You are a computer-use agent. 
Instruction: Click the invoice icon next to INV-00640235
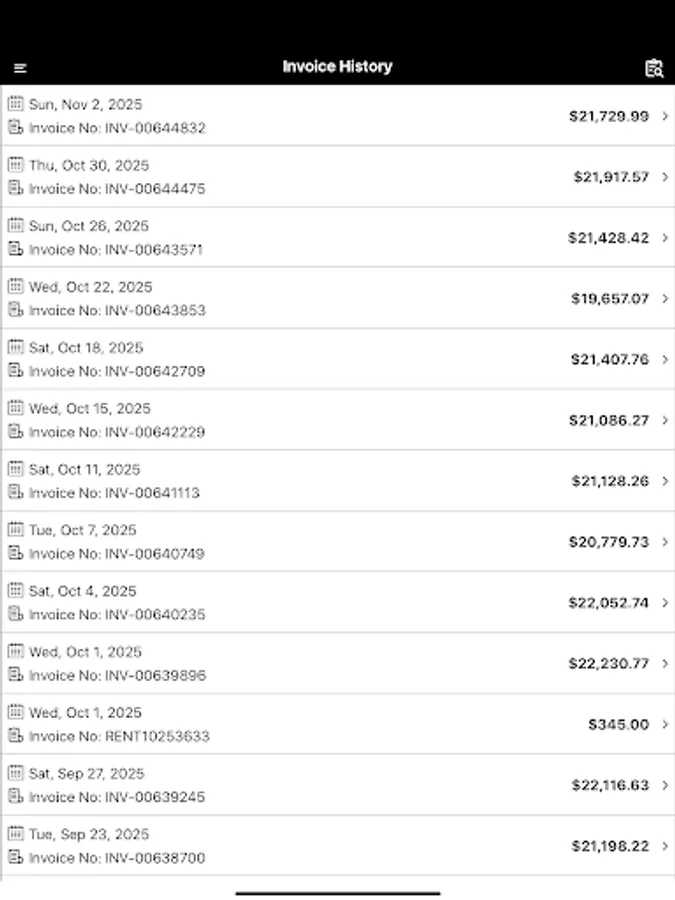pos(15,614)
